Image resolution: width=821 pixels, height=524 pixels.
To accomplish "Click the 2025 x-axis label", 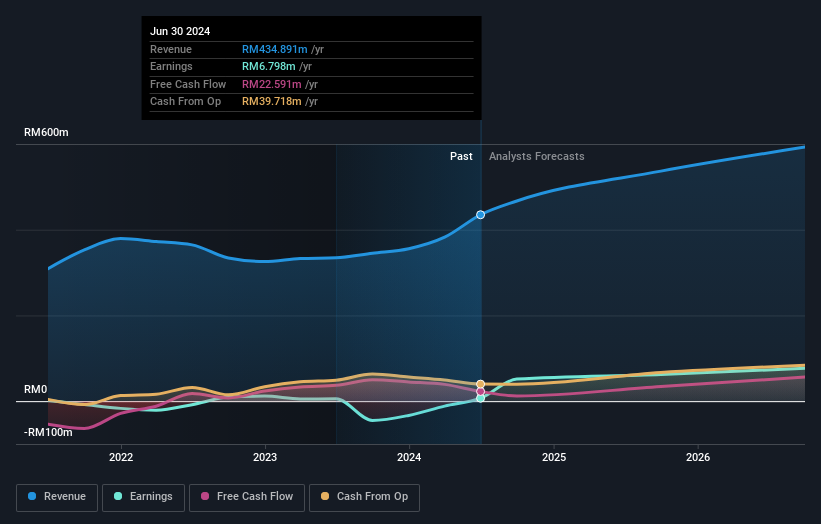I will point(554,457).
